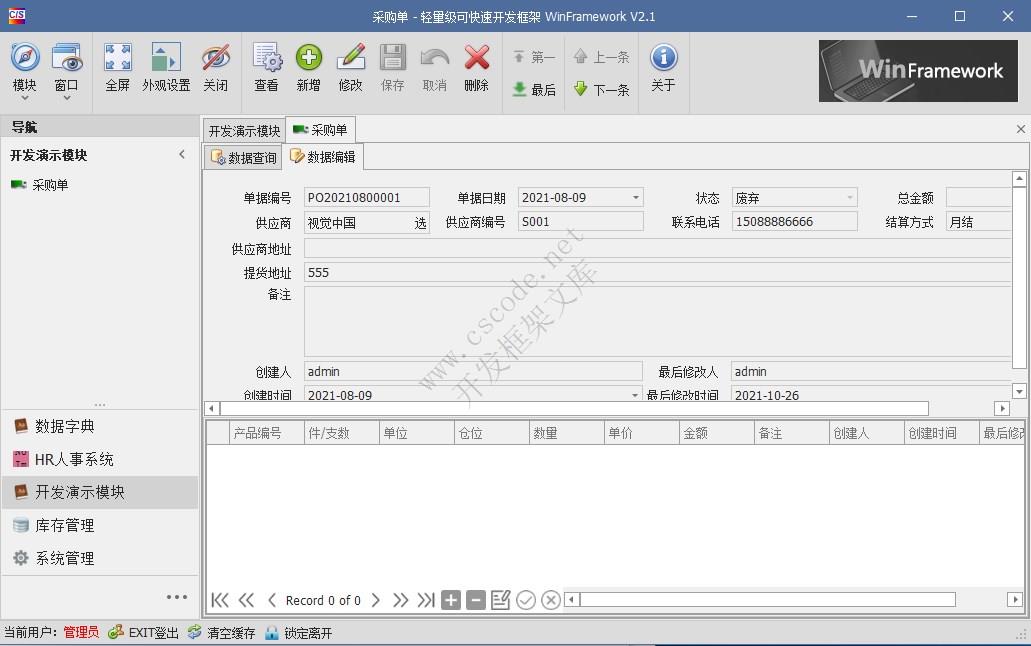This screenshot has width=1031, height=646.
Task: 打开外观设置
Action: (165, 68)
